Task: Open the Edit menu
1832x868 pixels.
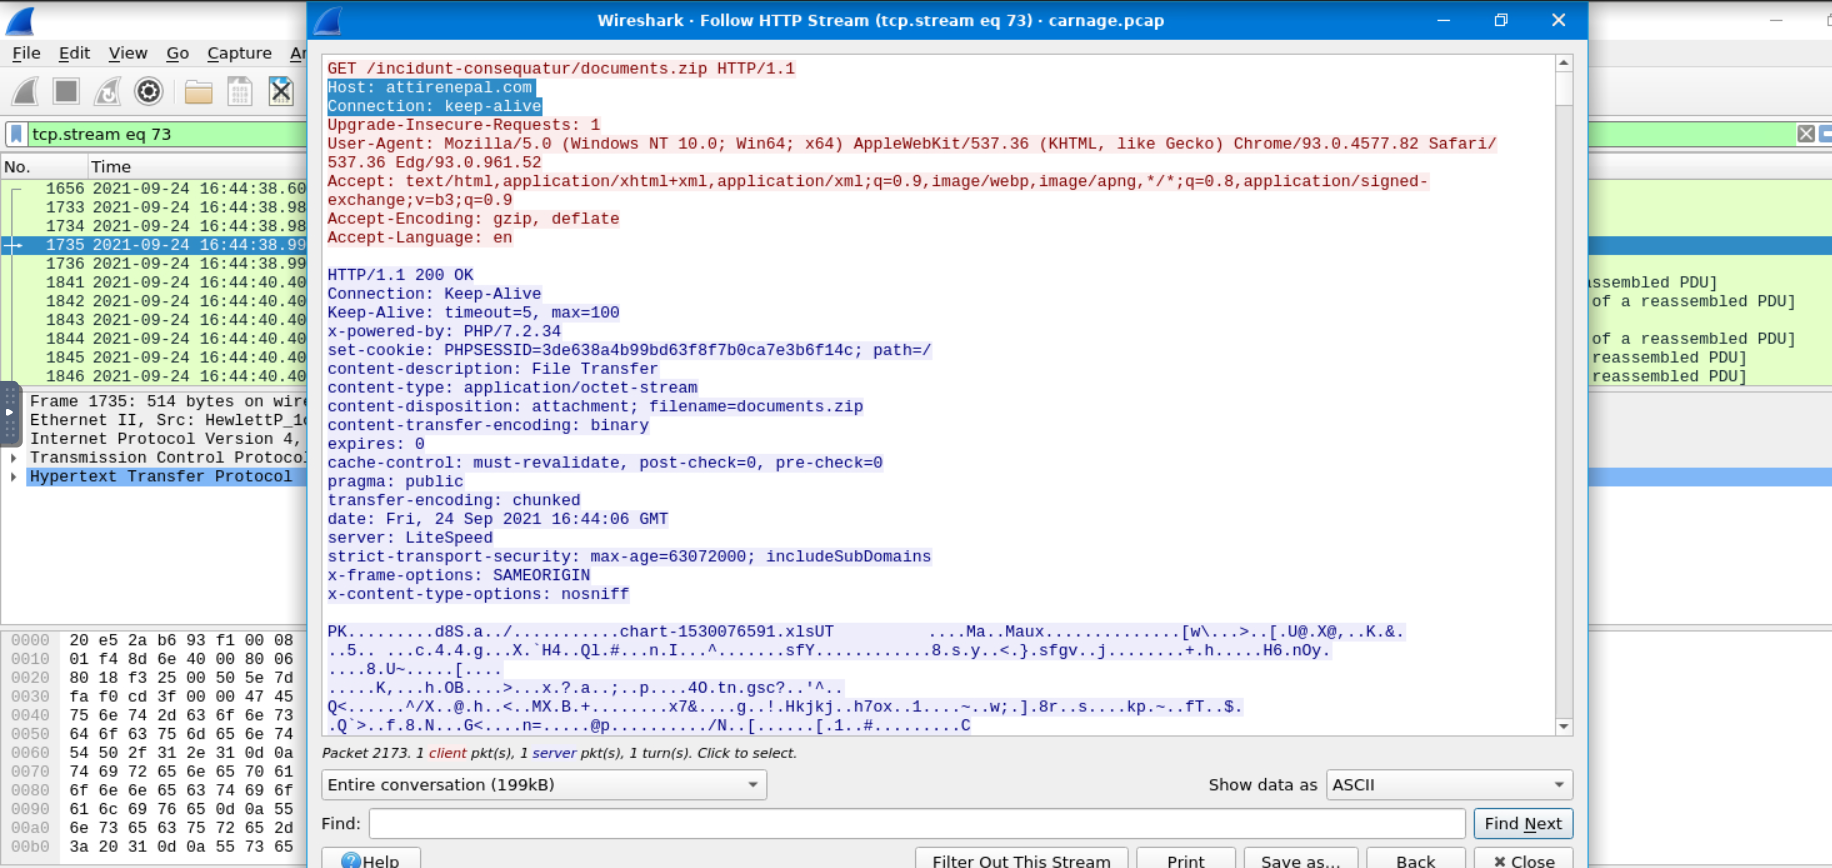Action: click(x=74, y=53)
